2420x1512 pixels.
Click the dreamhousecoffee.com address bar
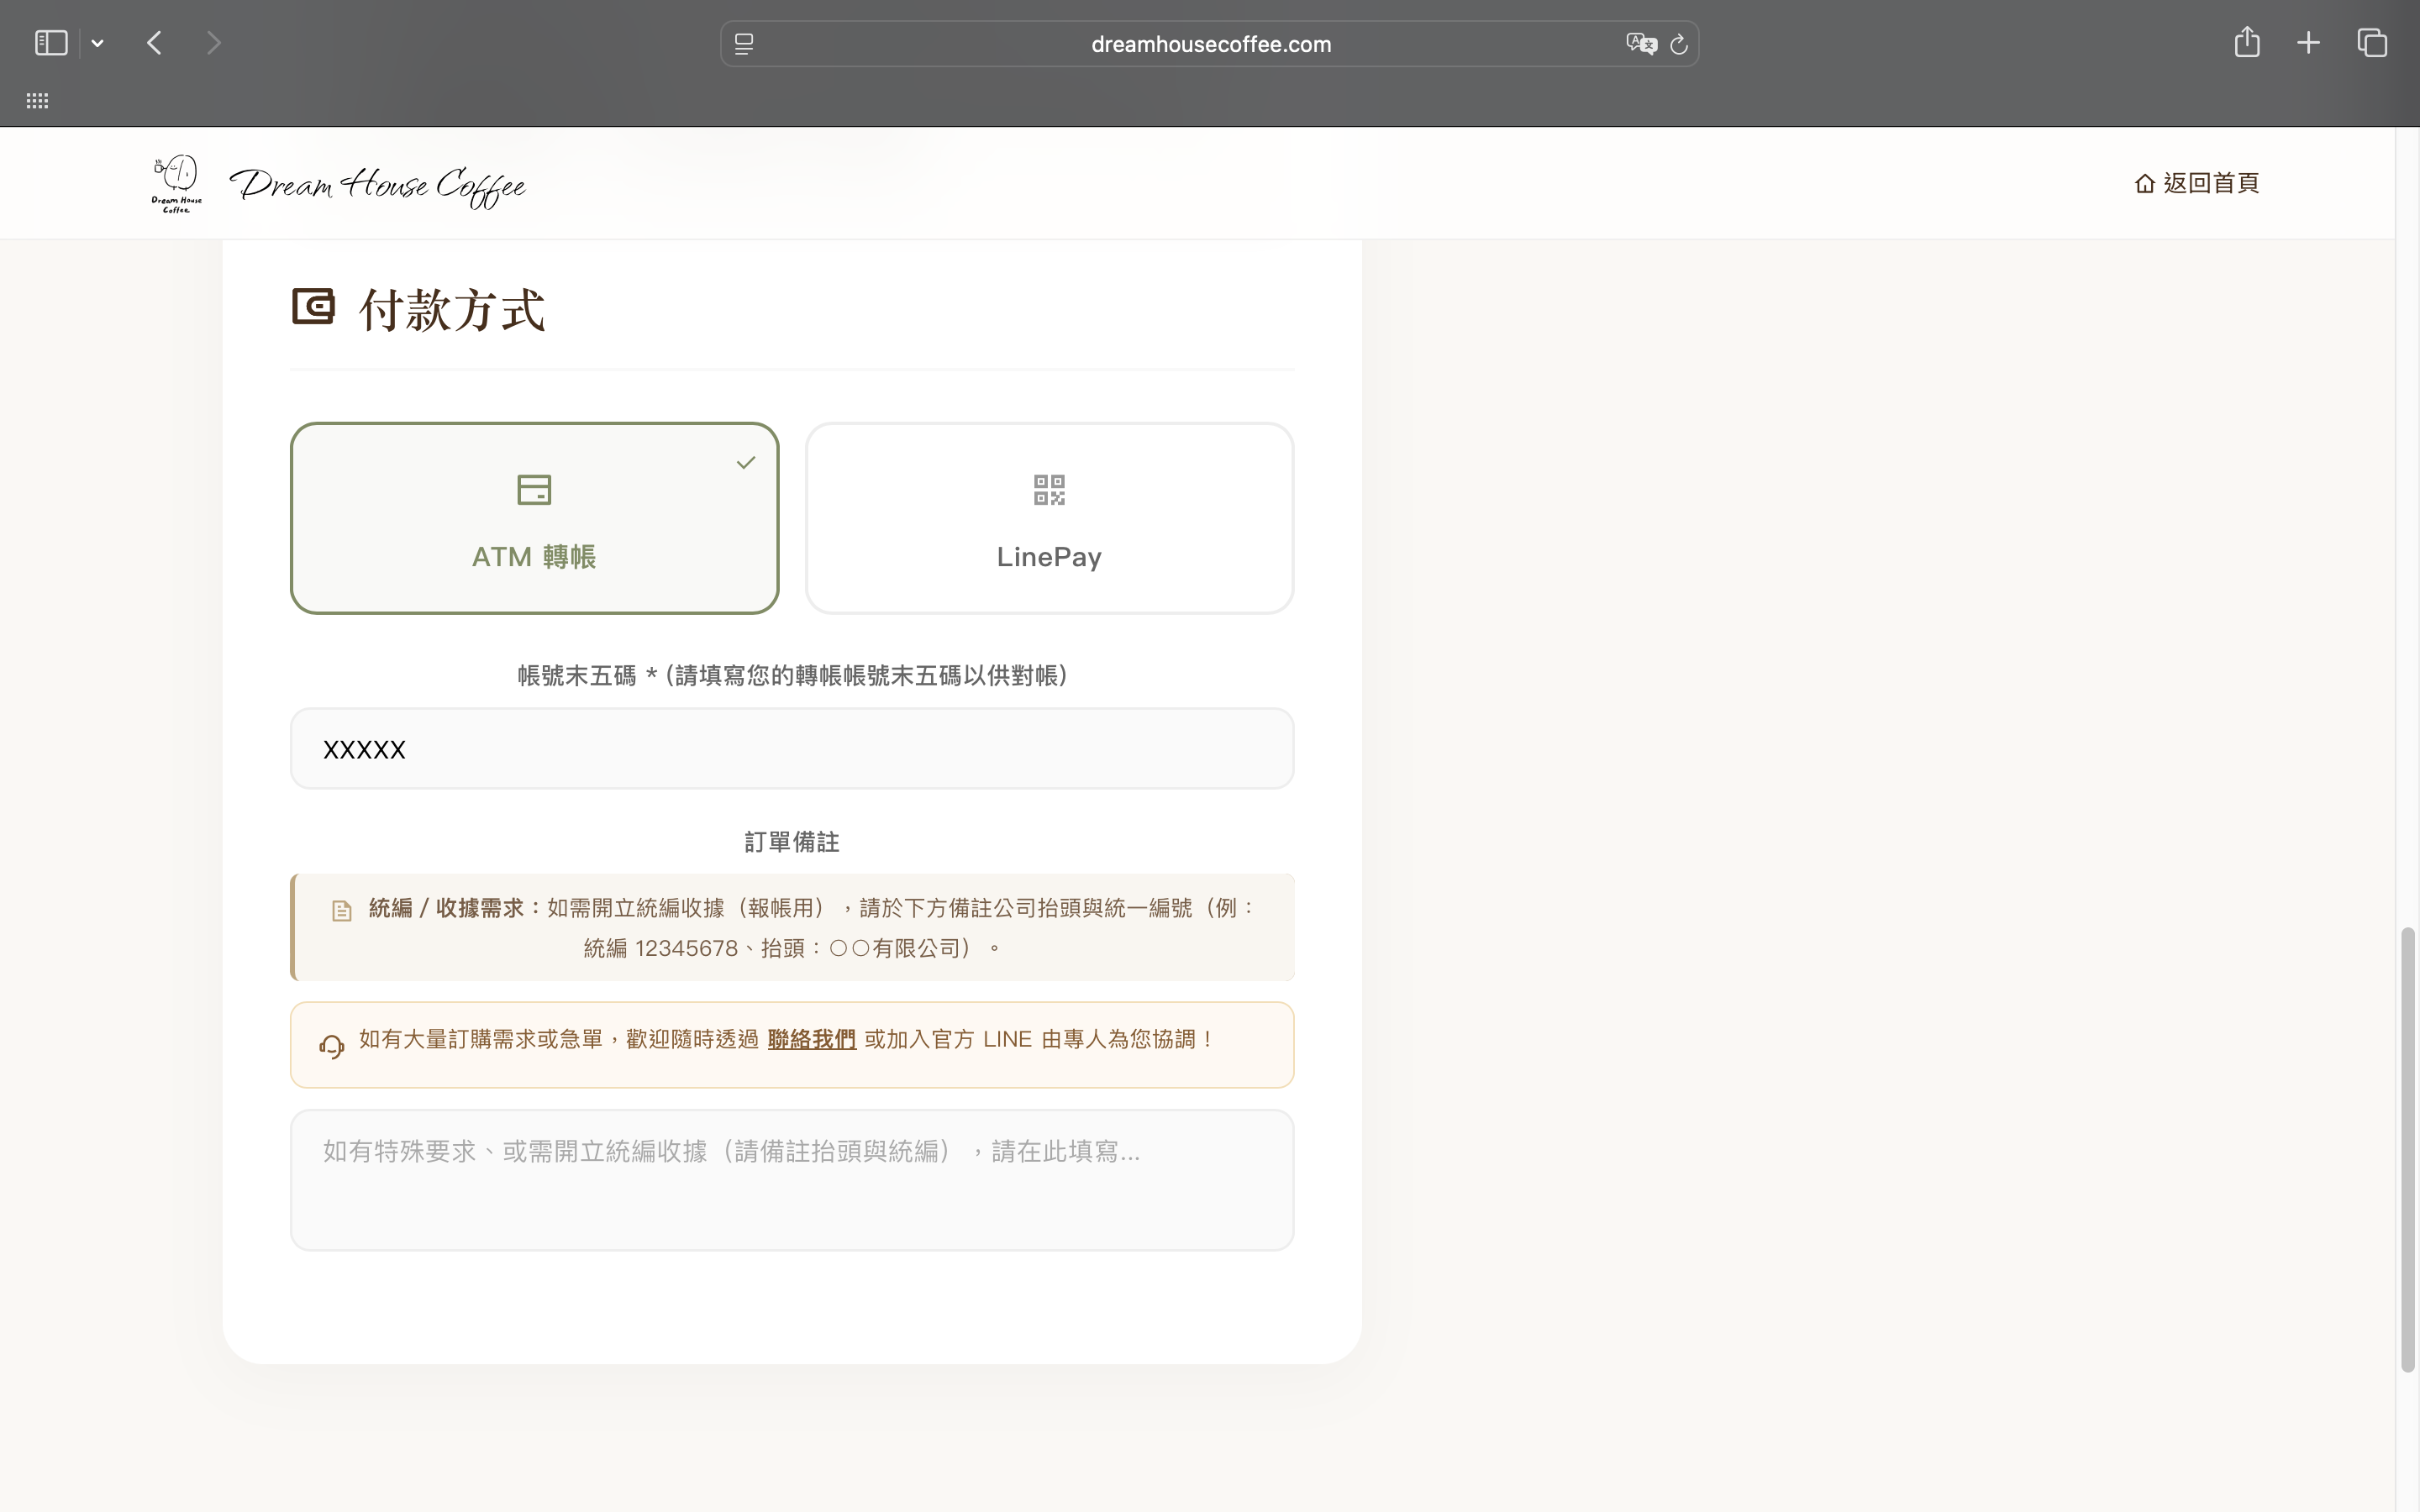(1209, 44)
